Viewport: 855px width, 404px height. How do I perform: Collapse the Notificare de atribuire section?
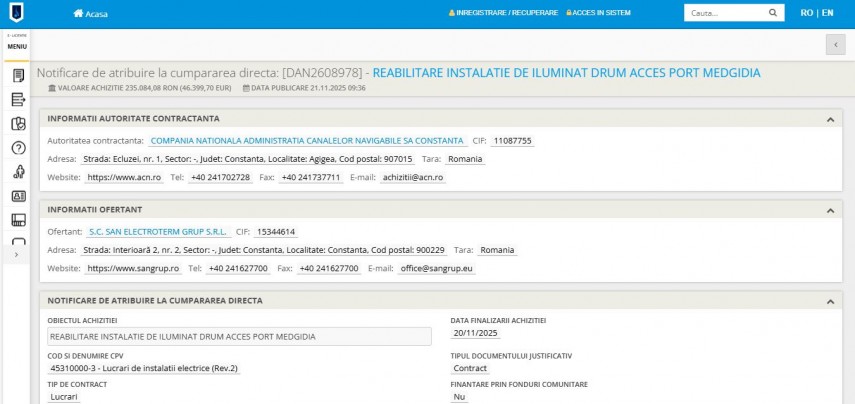tap(830, 300)
